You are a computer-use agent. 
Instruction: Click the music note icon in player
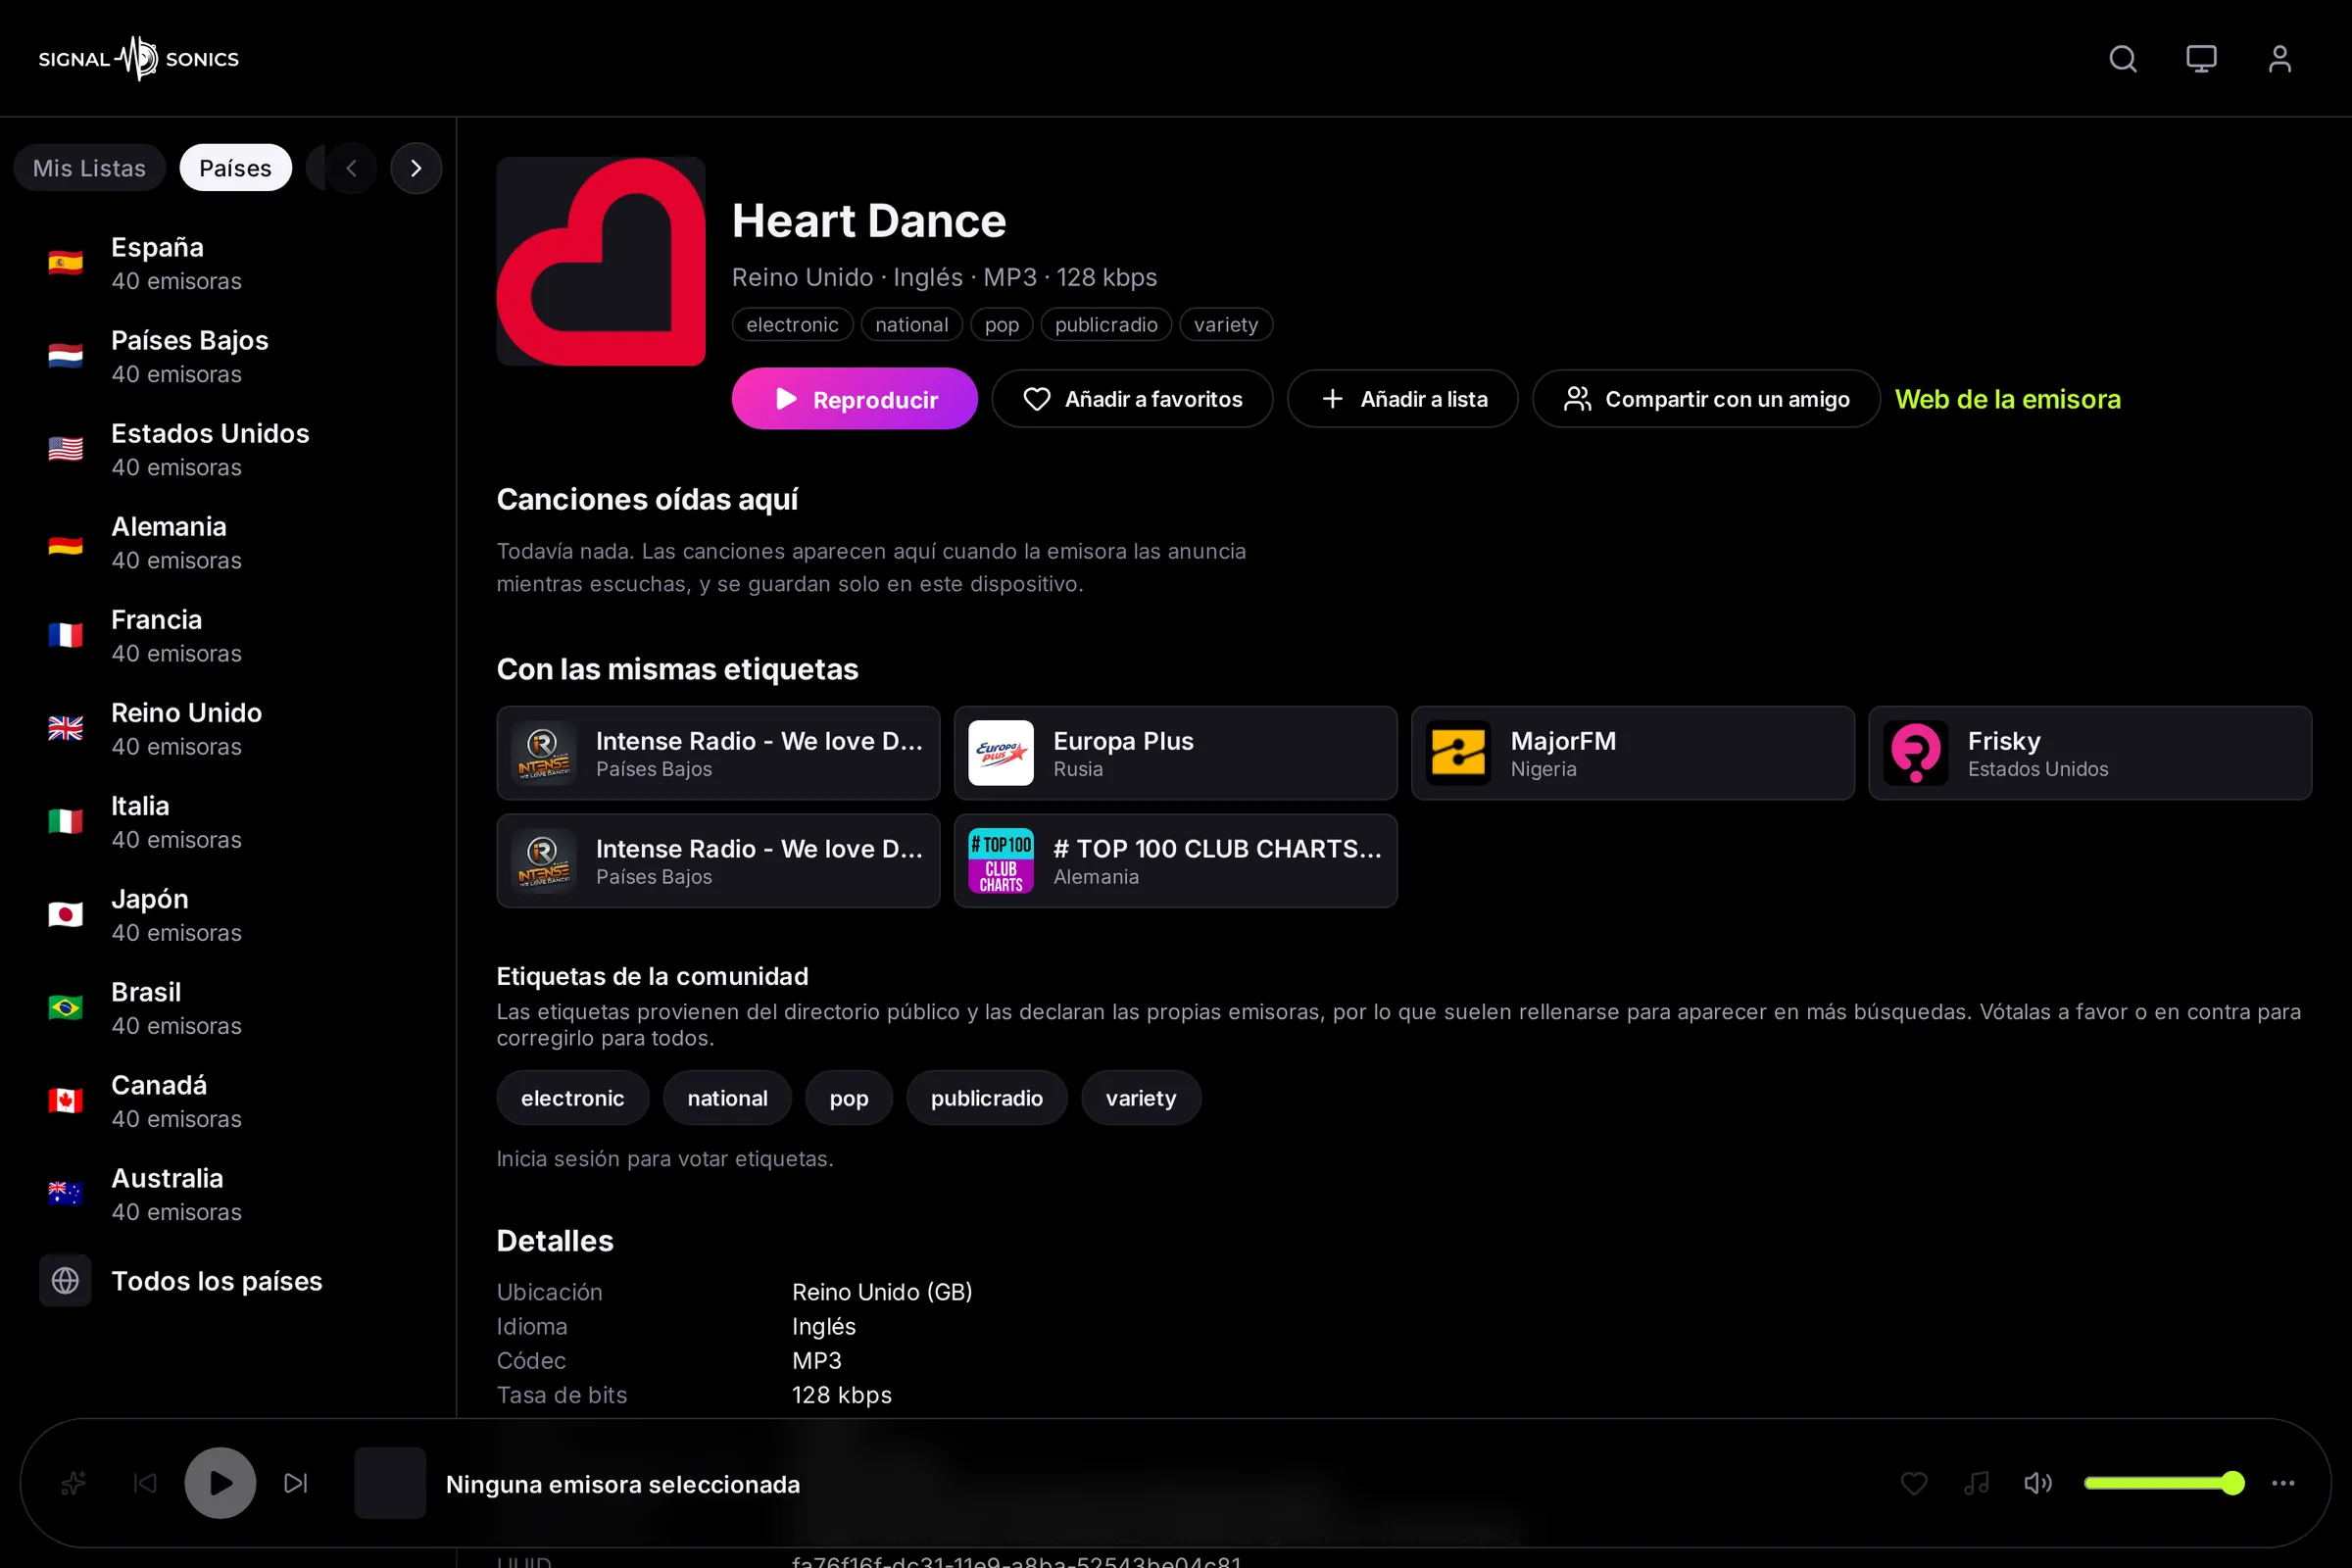coord(1976,1483)
